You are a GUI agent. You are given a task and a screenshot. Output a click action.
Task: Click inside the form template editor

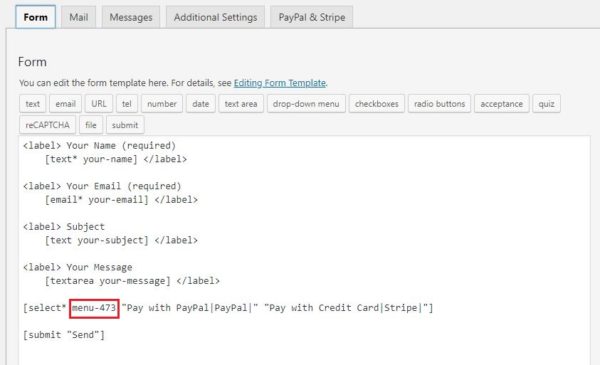(x=304, y=251)
